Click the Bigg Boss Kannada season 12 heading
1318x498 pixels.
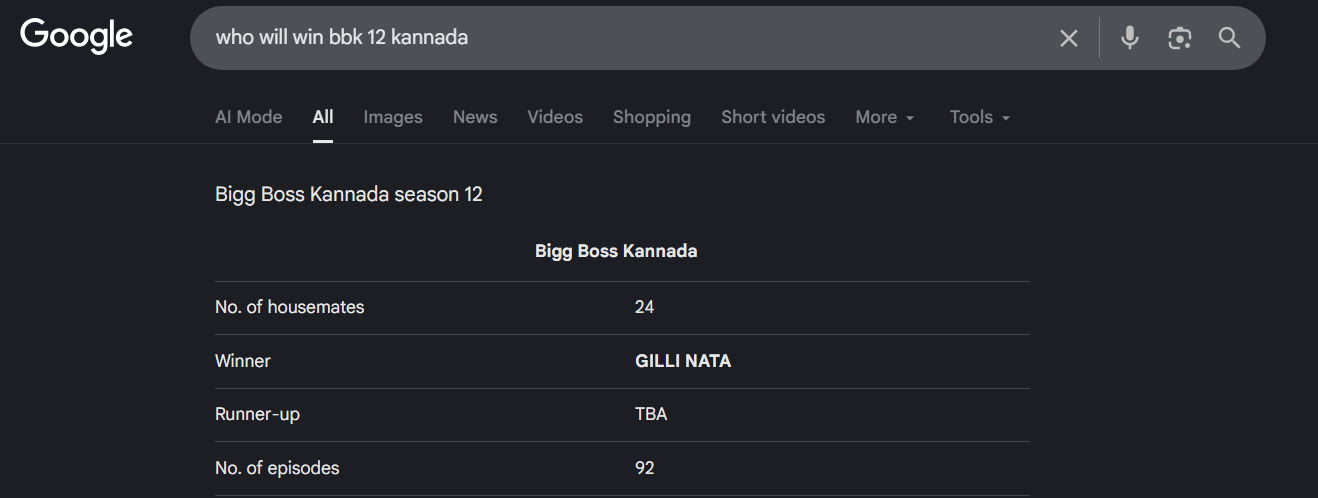pyautogui.click(x=349, y=194)
